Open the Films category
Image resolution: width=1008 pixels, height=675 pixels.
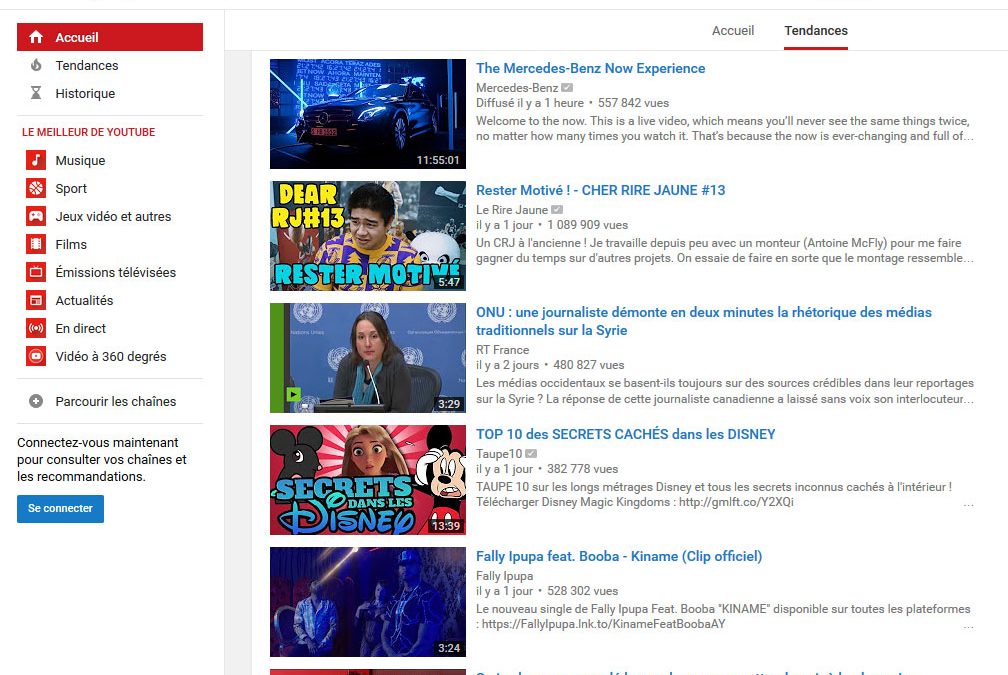[71, 244]
